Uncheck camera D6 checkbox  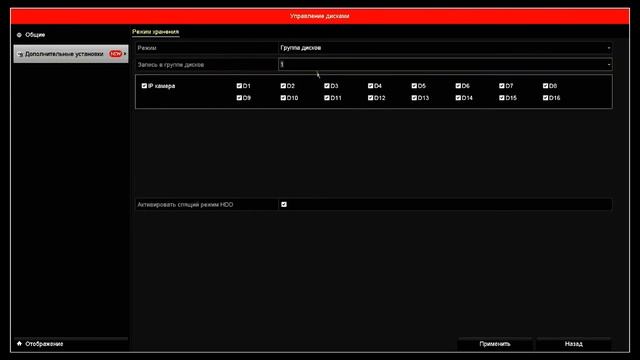458,86
